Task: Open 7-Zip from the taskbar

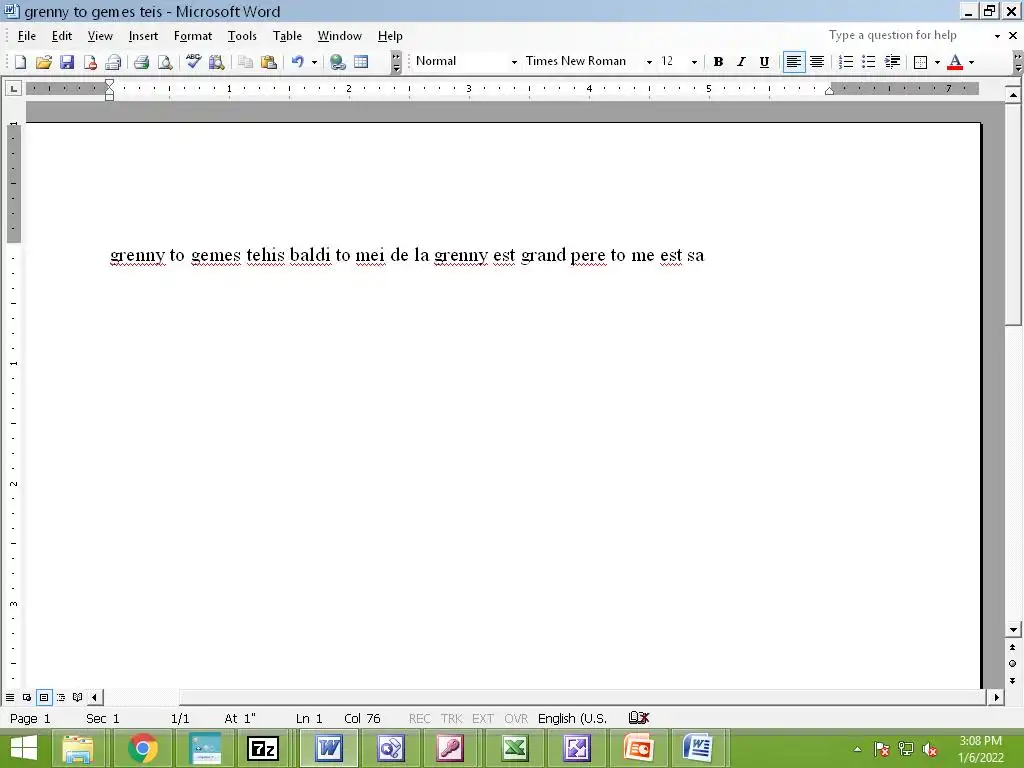Action: coord(263,748)
